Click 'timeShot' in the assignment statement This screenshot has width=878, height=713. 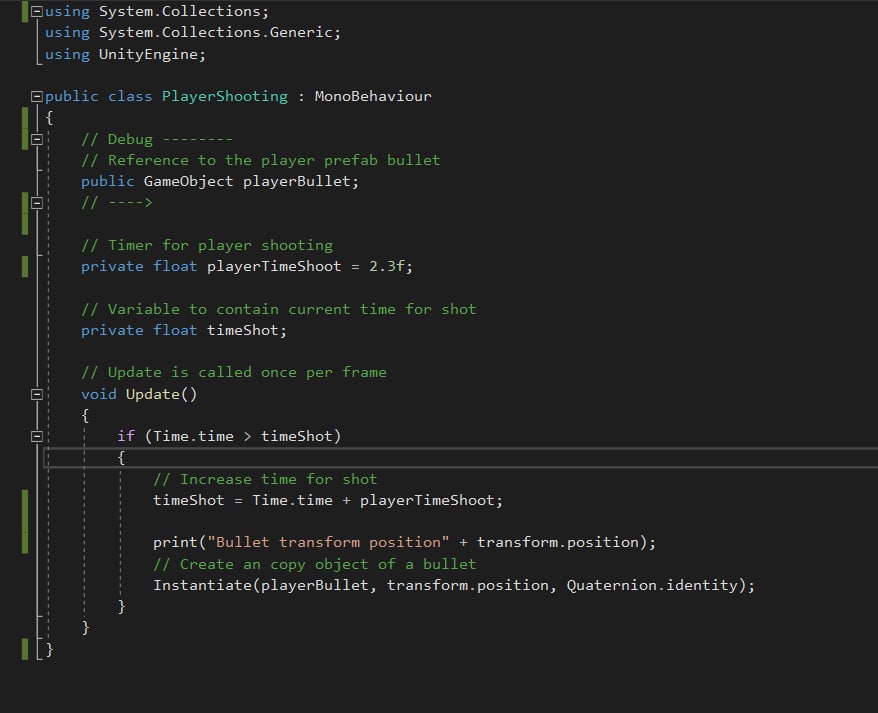tap(189, 500)
